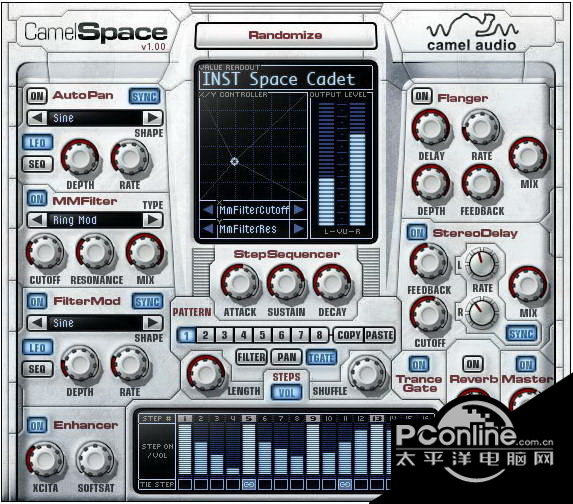The width and height of the screenshot is (573, 504).
Task: Click the Flanger FEEDBACK knob
Action: pos(481,183)
